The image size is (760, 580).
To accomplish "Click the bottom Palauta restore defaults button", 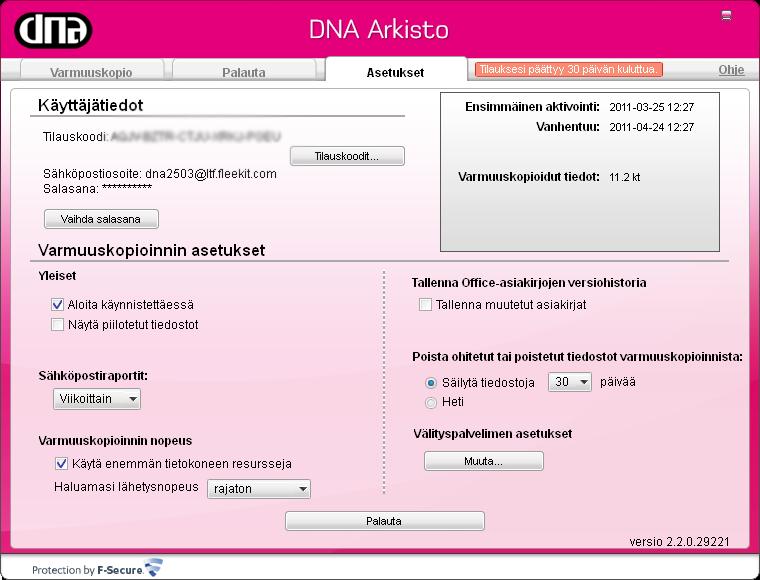I will [x=384, y=521].
